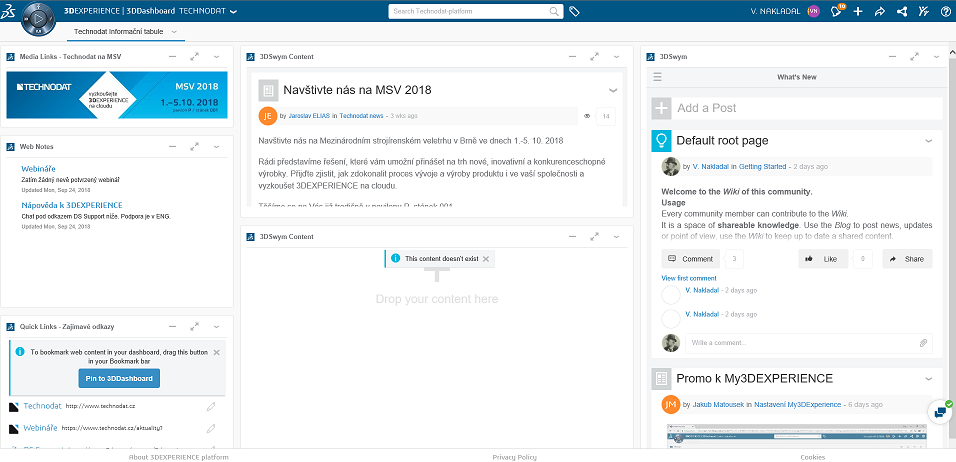
Task: Open the Privacy Policy footer link
Action: [515, 457]
